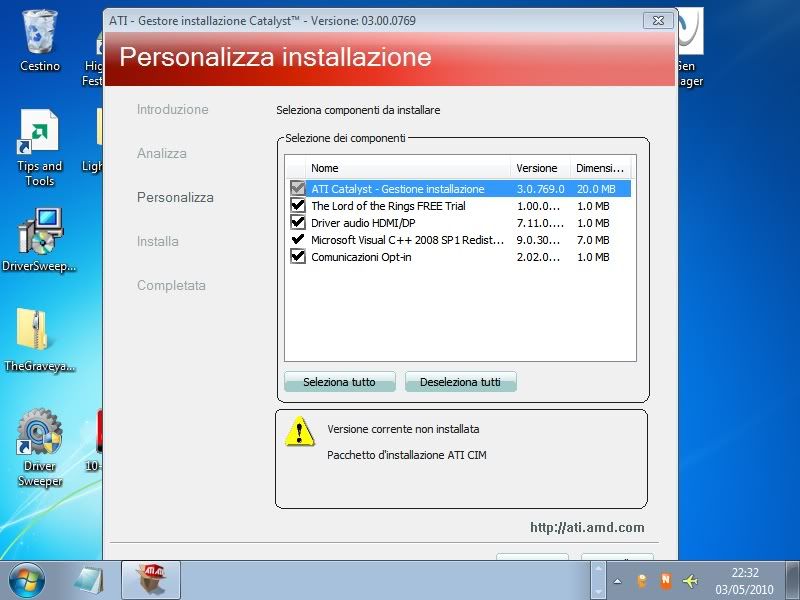Show hidden tray icons arrow
The height and width of the screenshot is (600, 800).
tap(617, 581)
